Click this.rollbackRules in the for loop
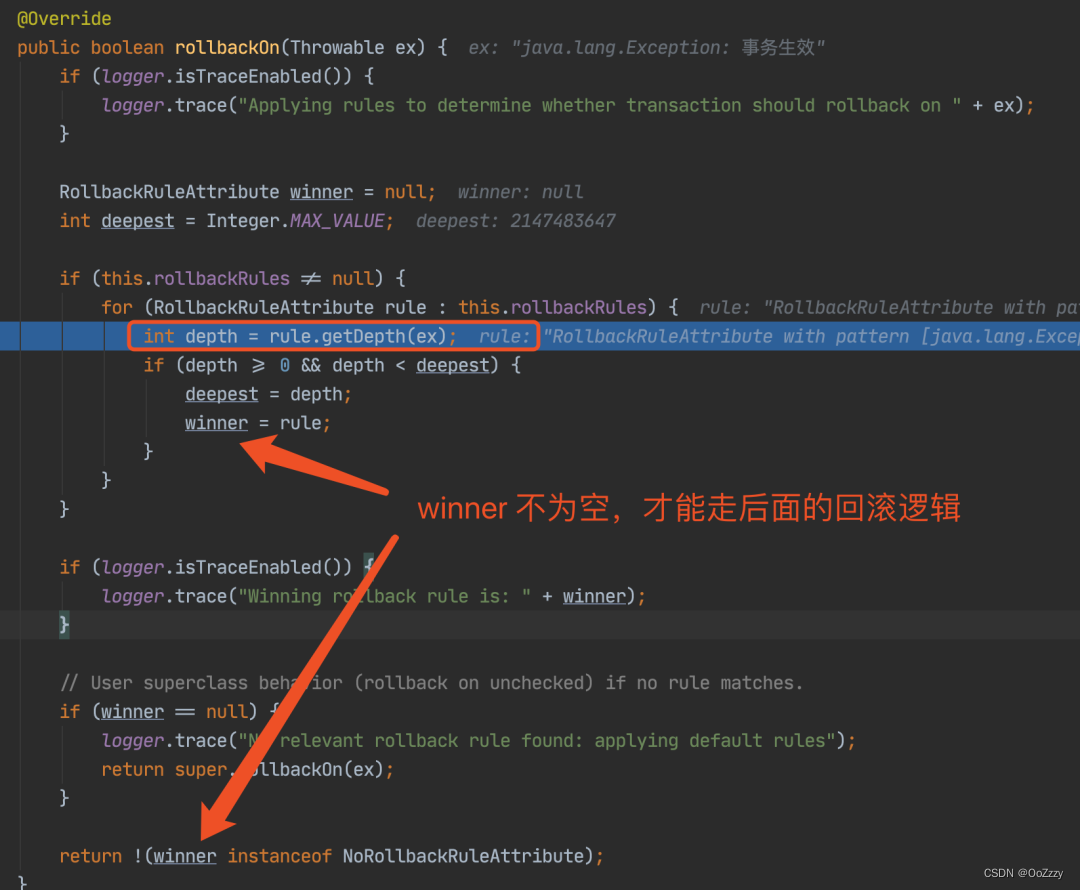Image resolution: width=1080 pixels, height=890 pixels. click(552, 307)
